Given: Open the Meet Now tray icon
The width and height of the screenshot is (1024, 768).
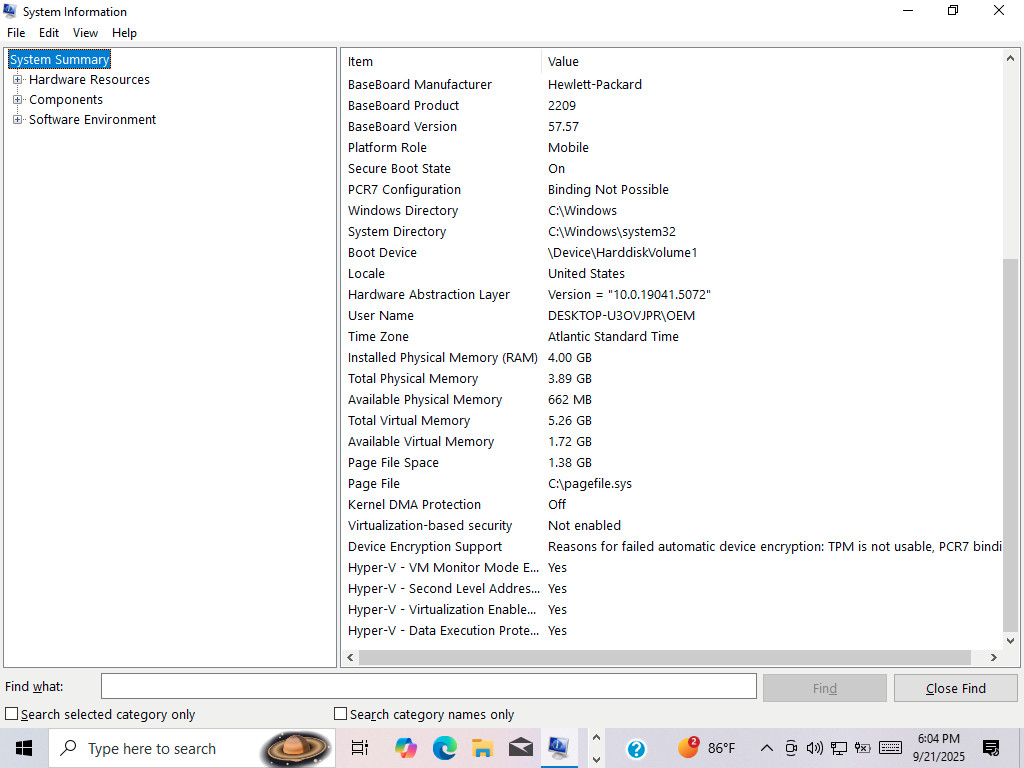Looking at the screenshot, I should coord(791,748).
